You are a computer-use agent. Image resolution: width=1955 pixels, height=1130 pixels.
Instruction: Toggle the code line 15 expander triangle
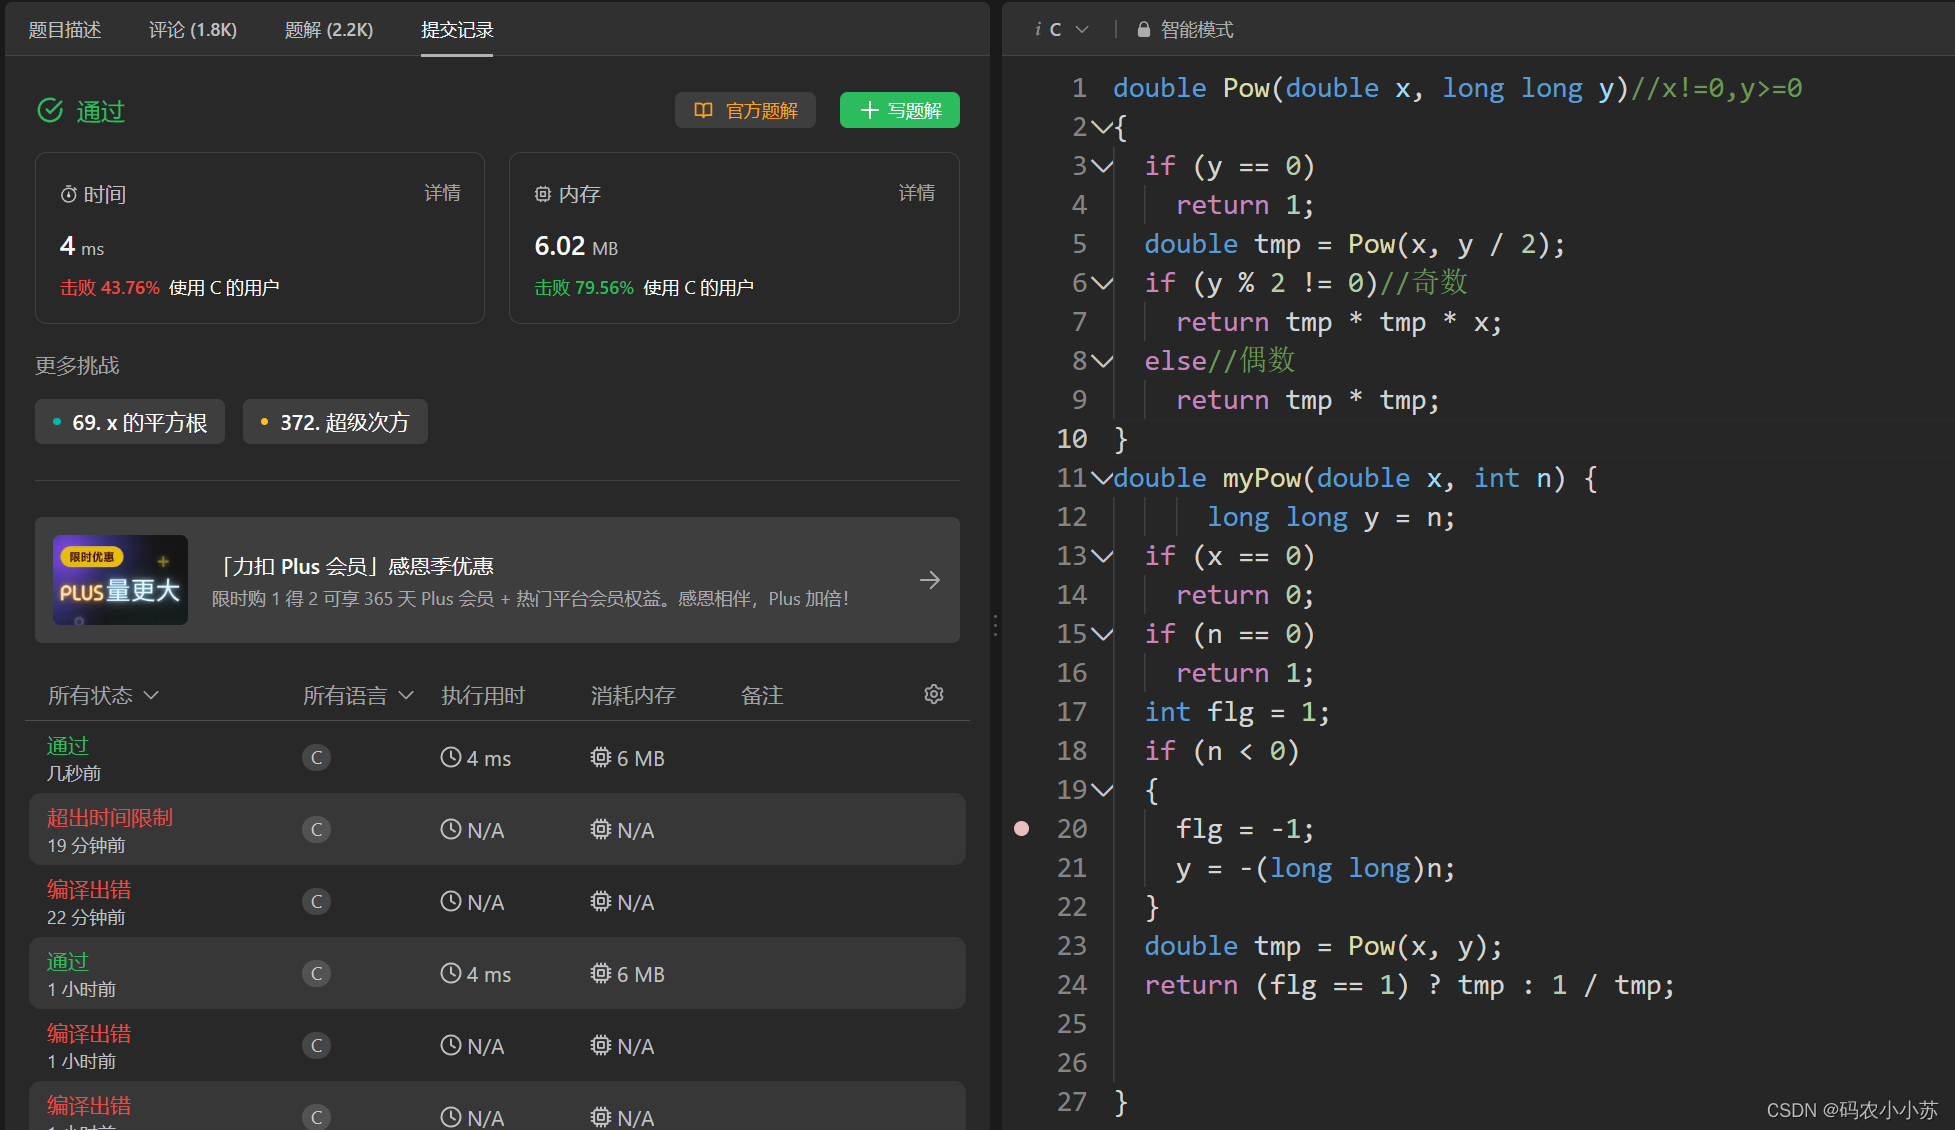[x=1101, y=634]
